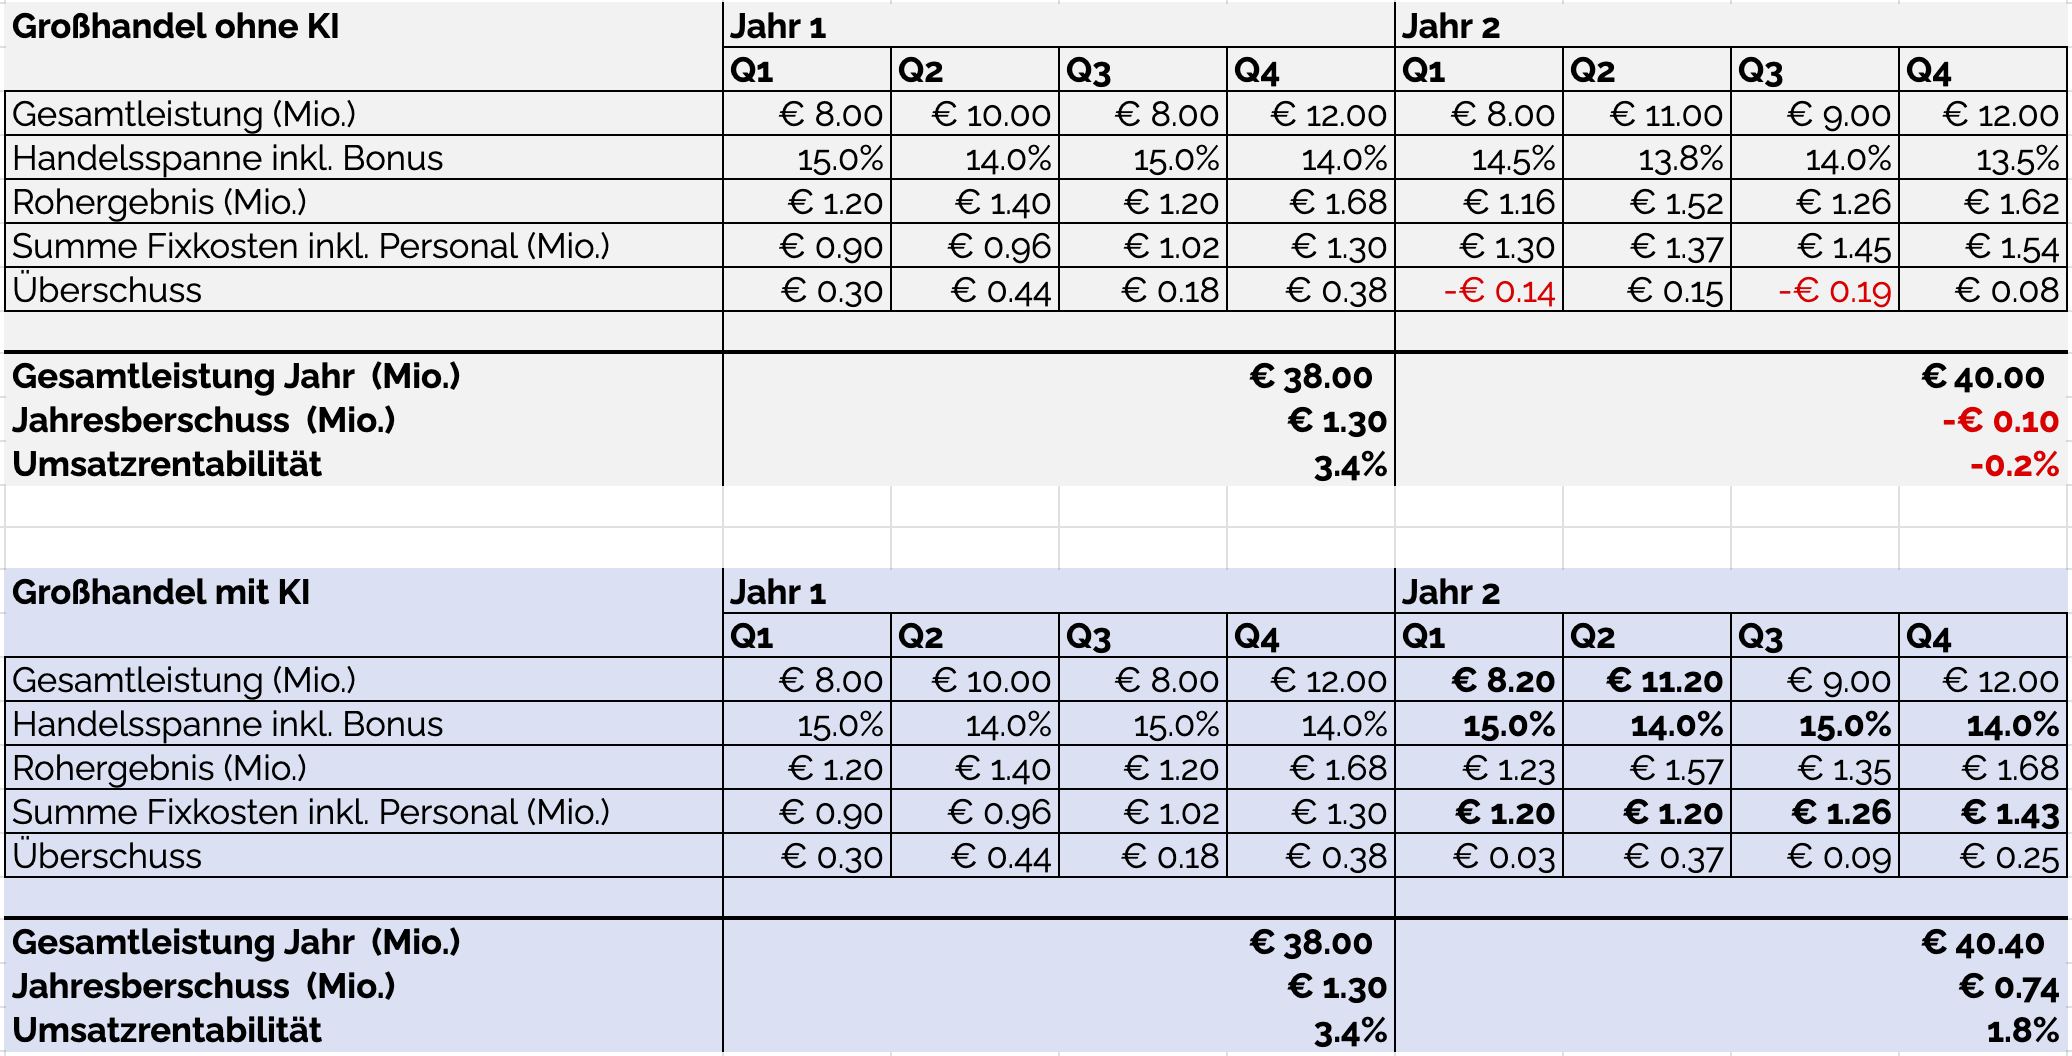Select the € 40.00 yearly Gesamtleistung value
Screen dimensions: 2072x1056
pyautogui.click(x=1982, y=377)
